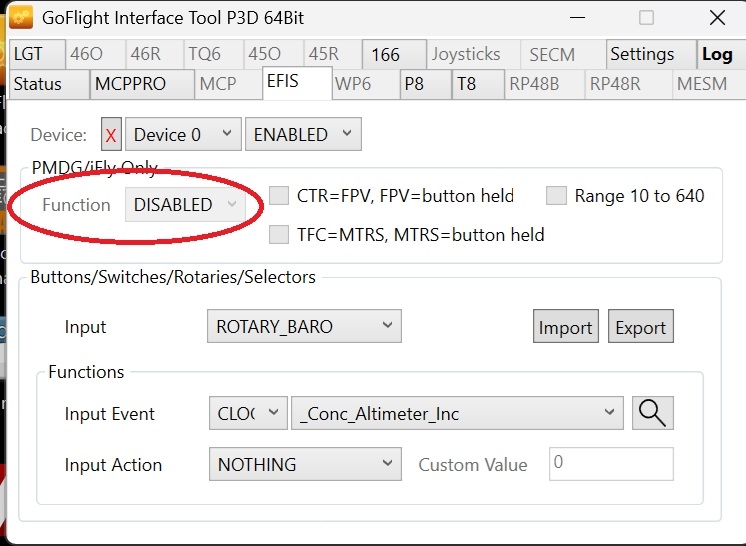746x546 pixels.
Task: Open the 46O tab
Action: coord(96,54)
